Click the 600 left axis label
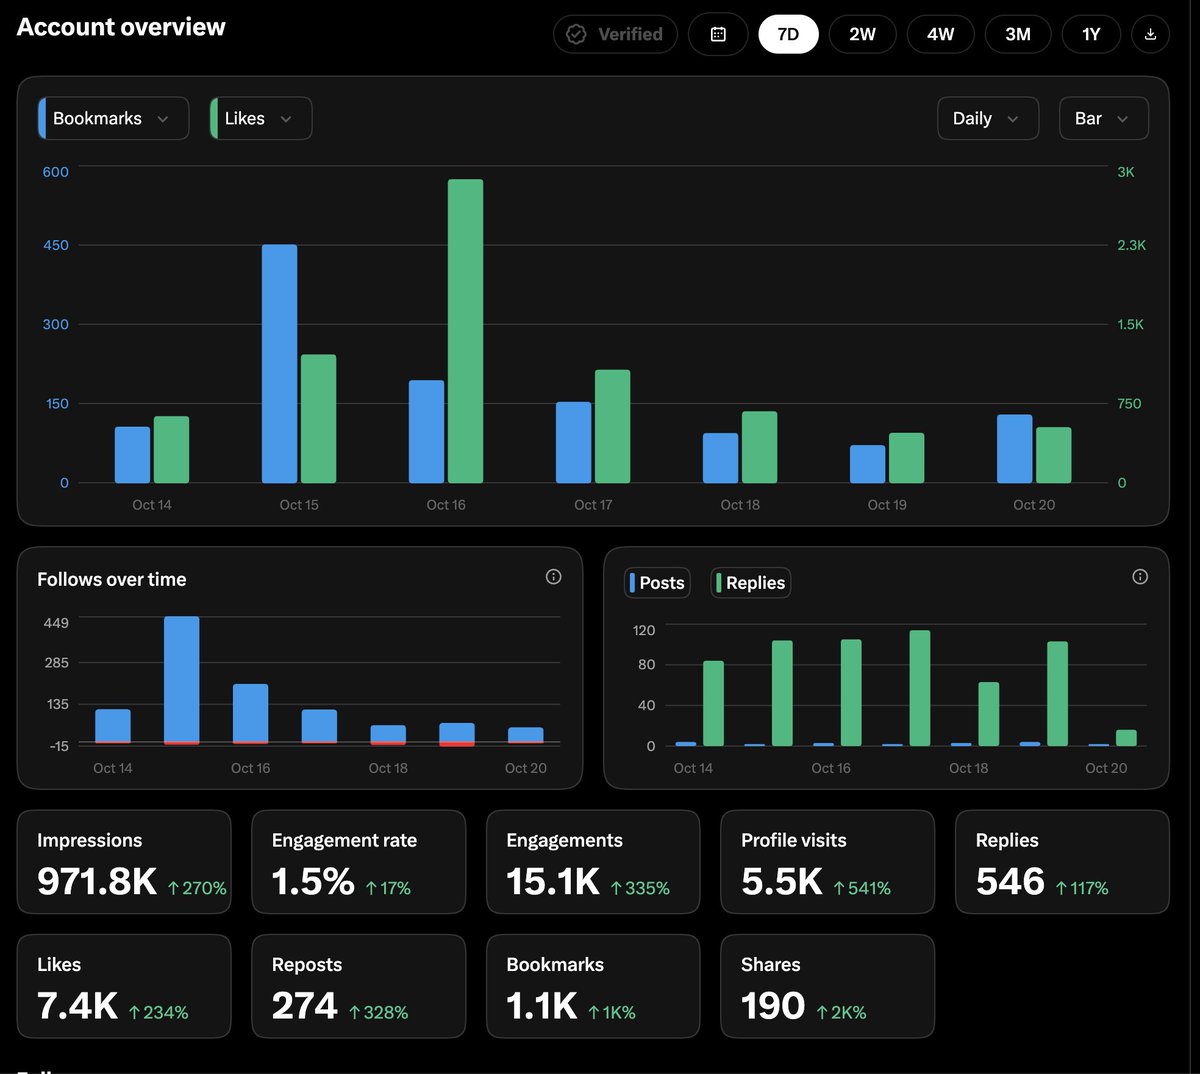 [x=56, y=172]
